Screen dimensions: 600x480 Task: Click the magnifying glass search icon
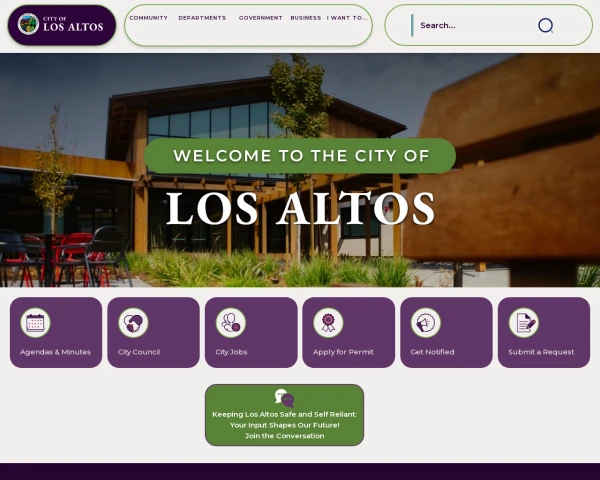coord(546,26)
